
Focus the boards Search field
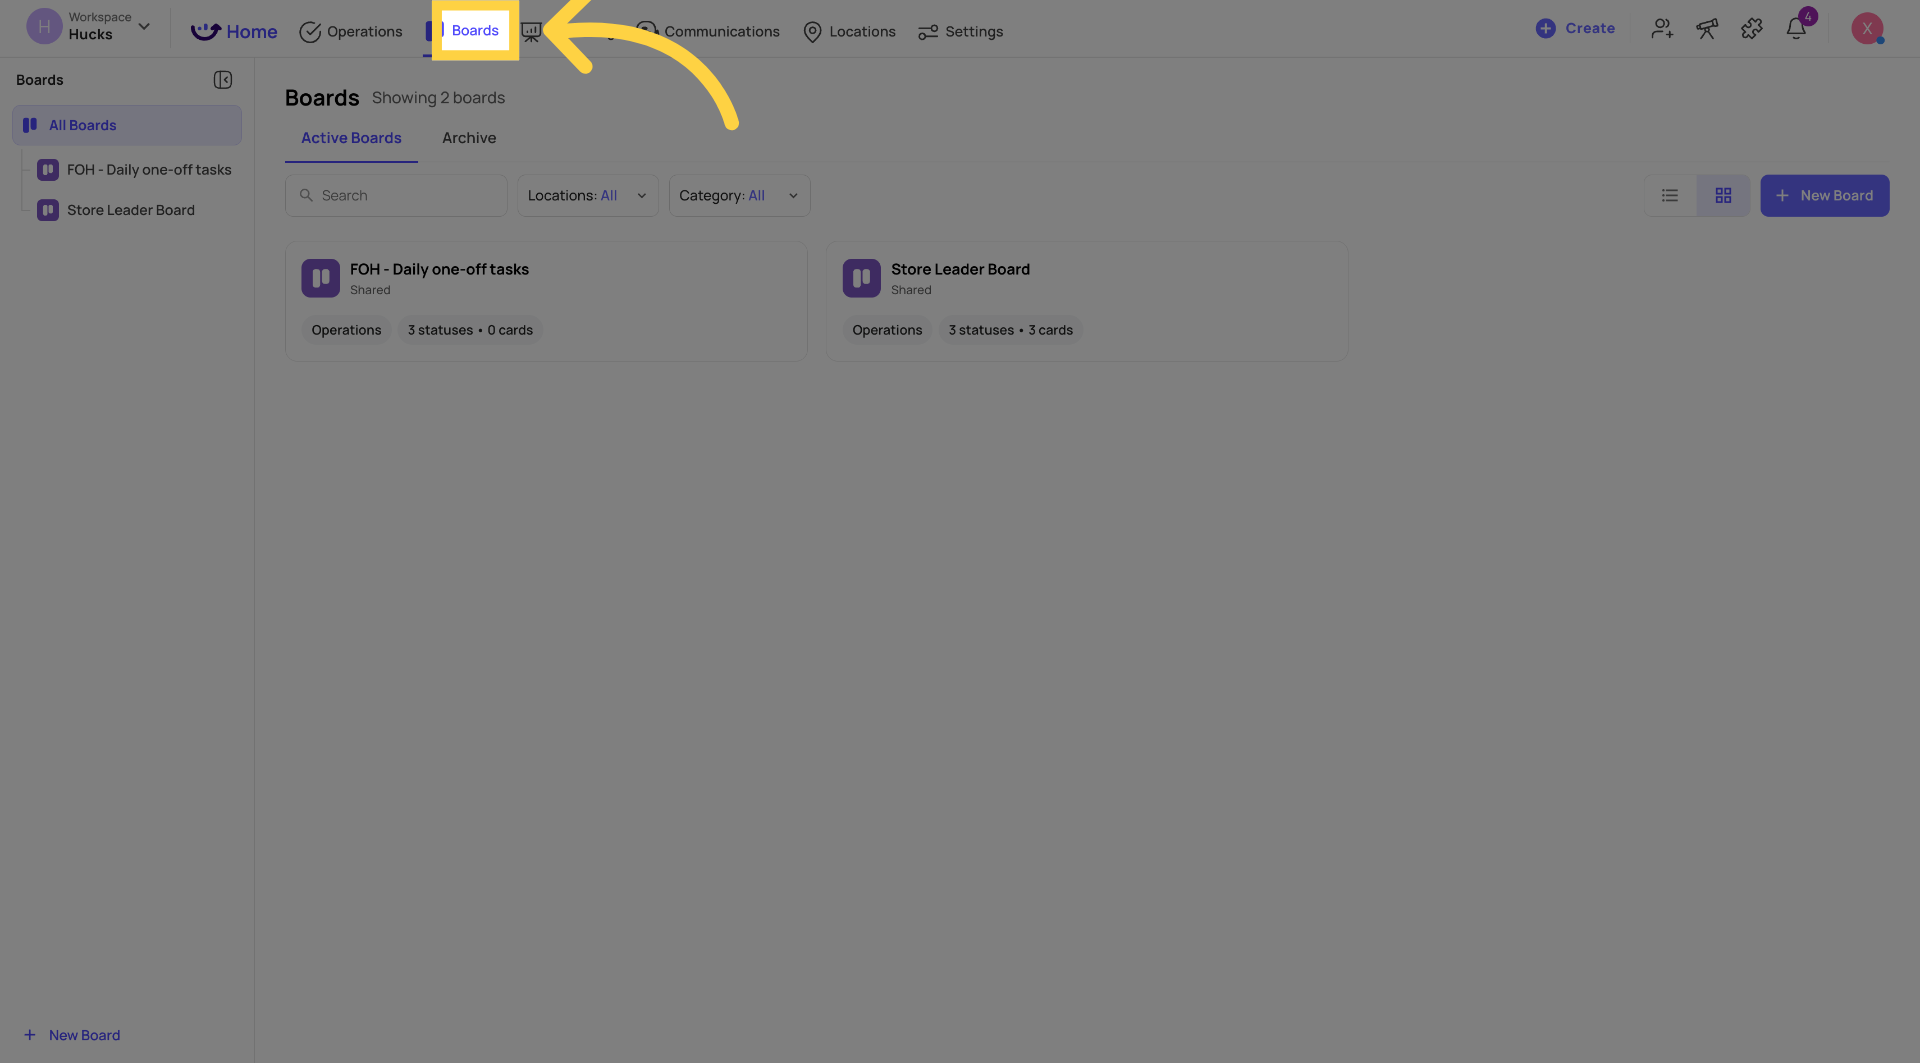coord(396,196)
